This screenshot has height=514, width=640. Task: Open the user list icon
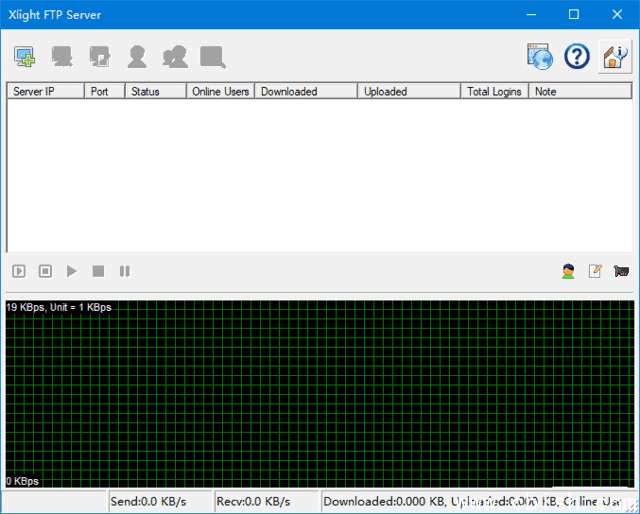click(137, 57)
